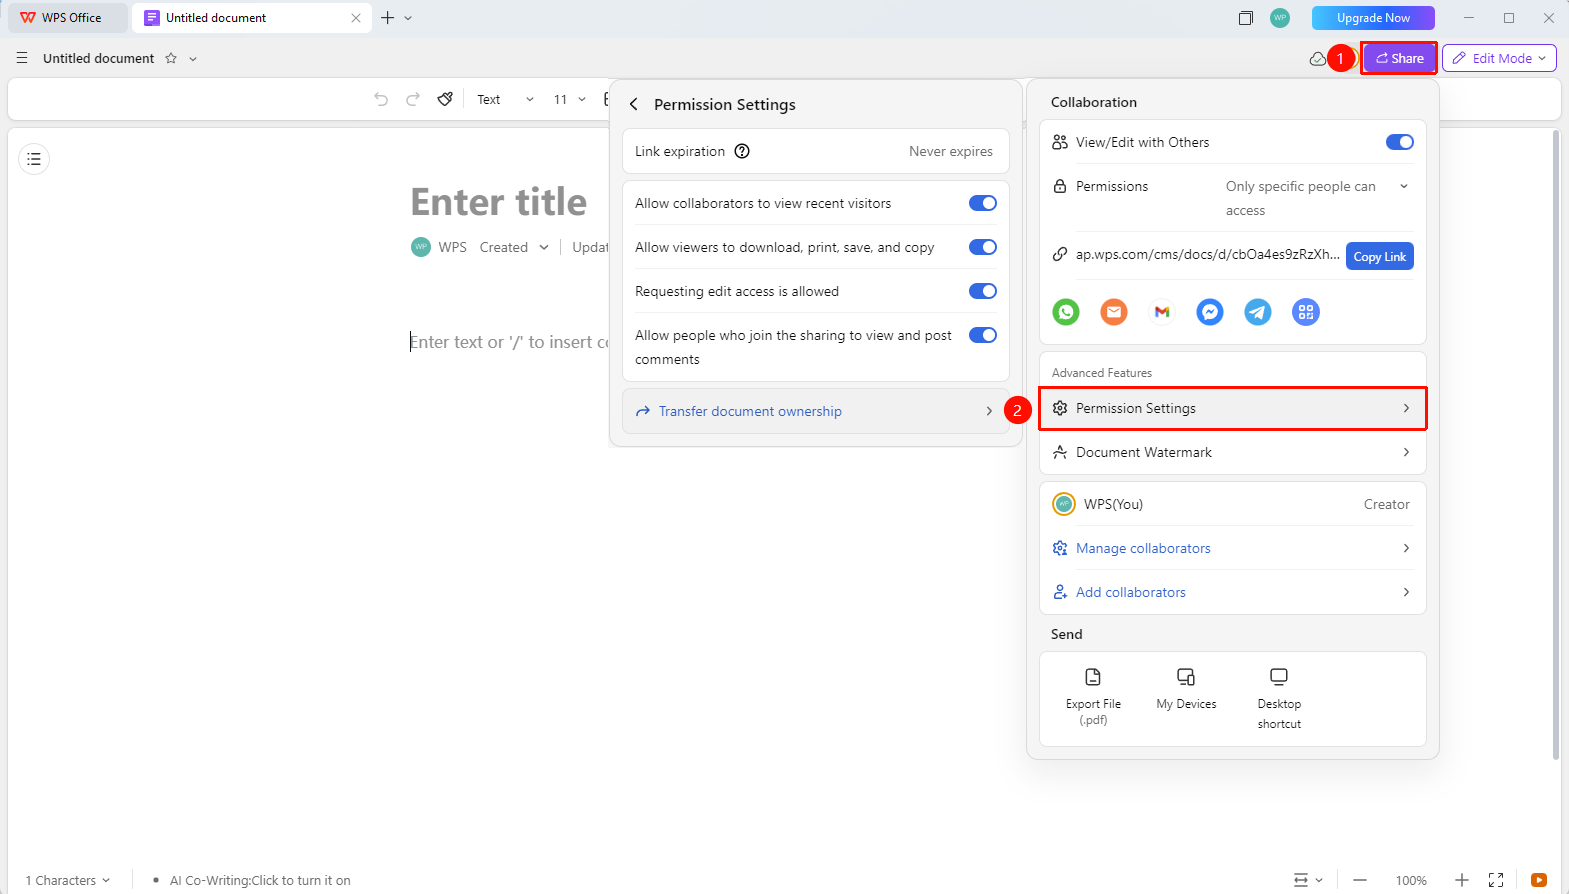Switch to the Untitled document tab

tap(252, 18)
